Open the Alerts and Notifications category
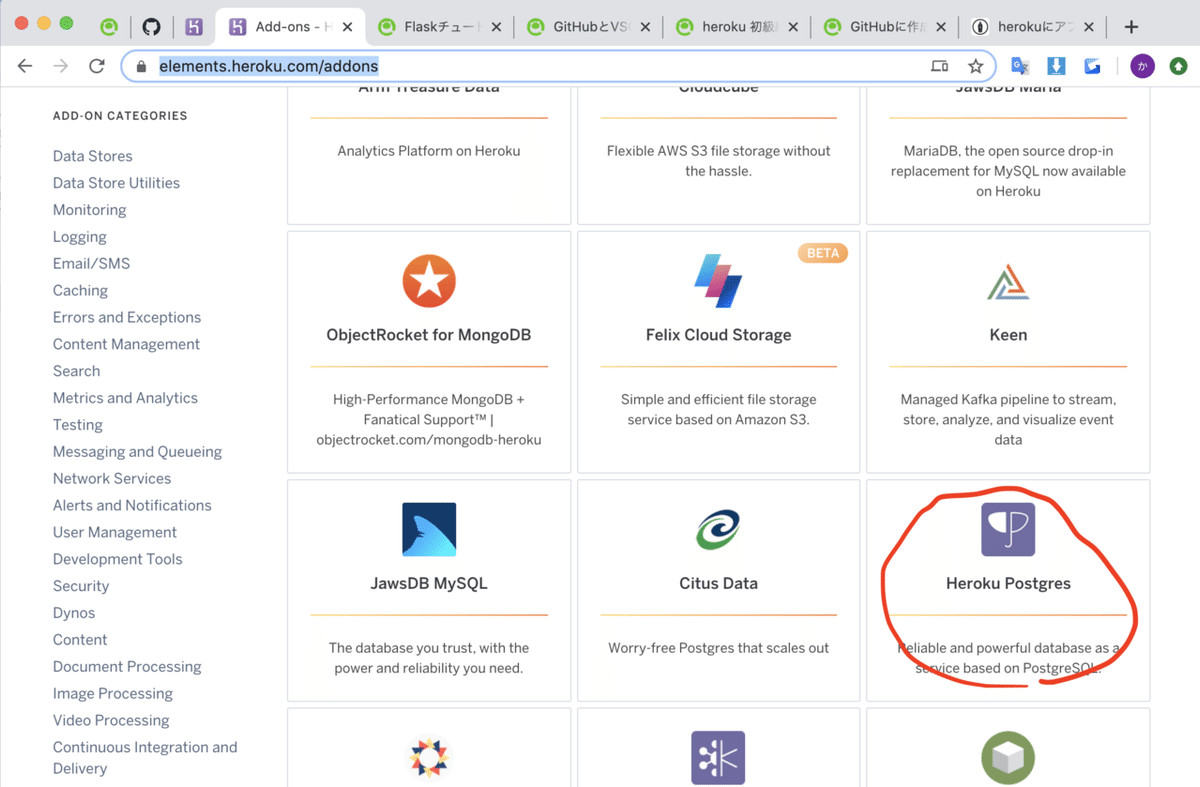The width and height of the screenshot is (1200, 787). pos(132,506)
